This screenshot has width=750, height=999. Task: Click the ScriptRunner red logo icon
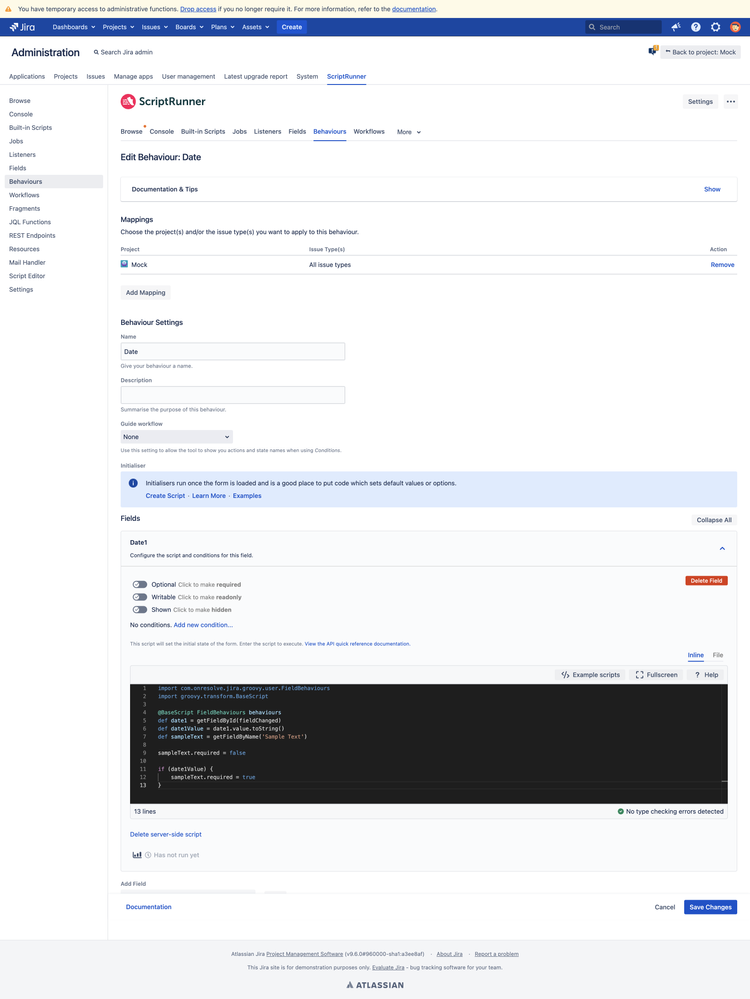[128, 101]
